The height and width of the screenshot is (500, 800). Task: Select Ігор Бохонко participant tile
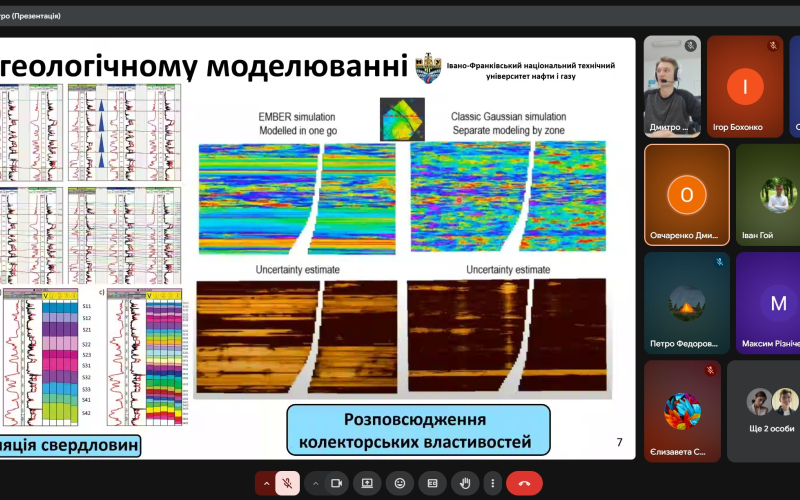point(744,86)
